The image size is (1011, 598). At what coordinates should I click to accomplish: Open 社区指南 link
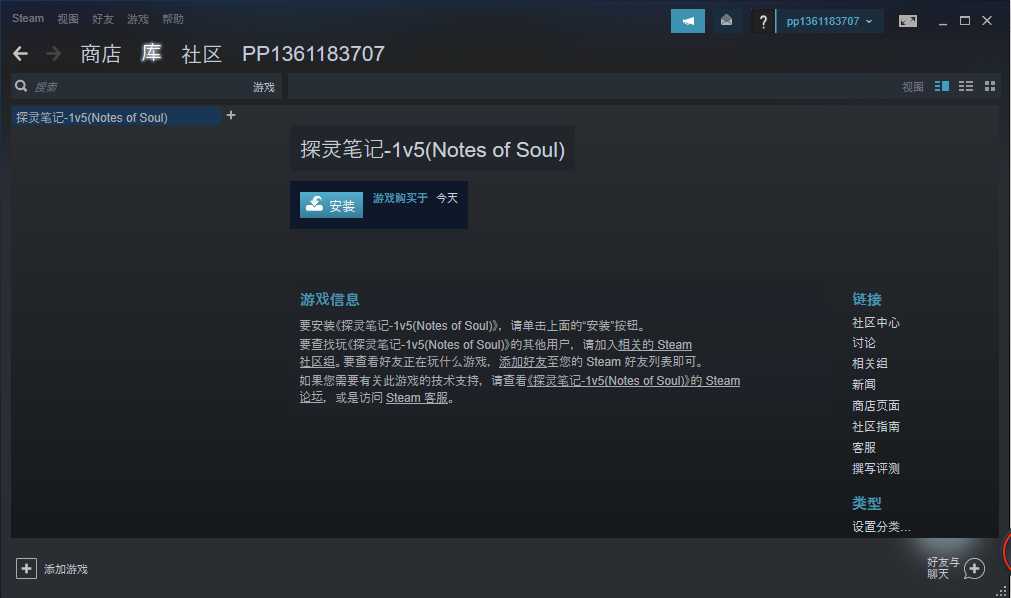coord(876,426)
